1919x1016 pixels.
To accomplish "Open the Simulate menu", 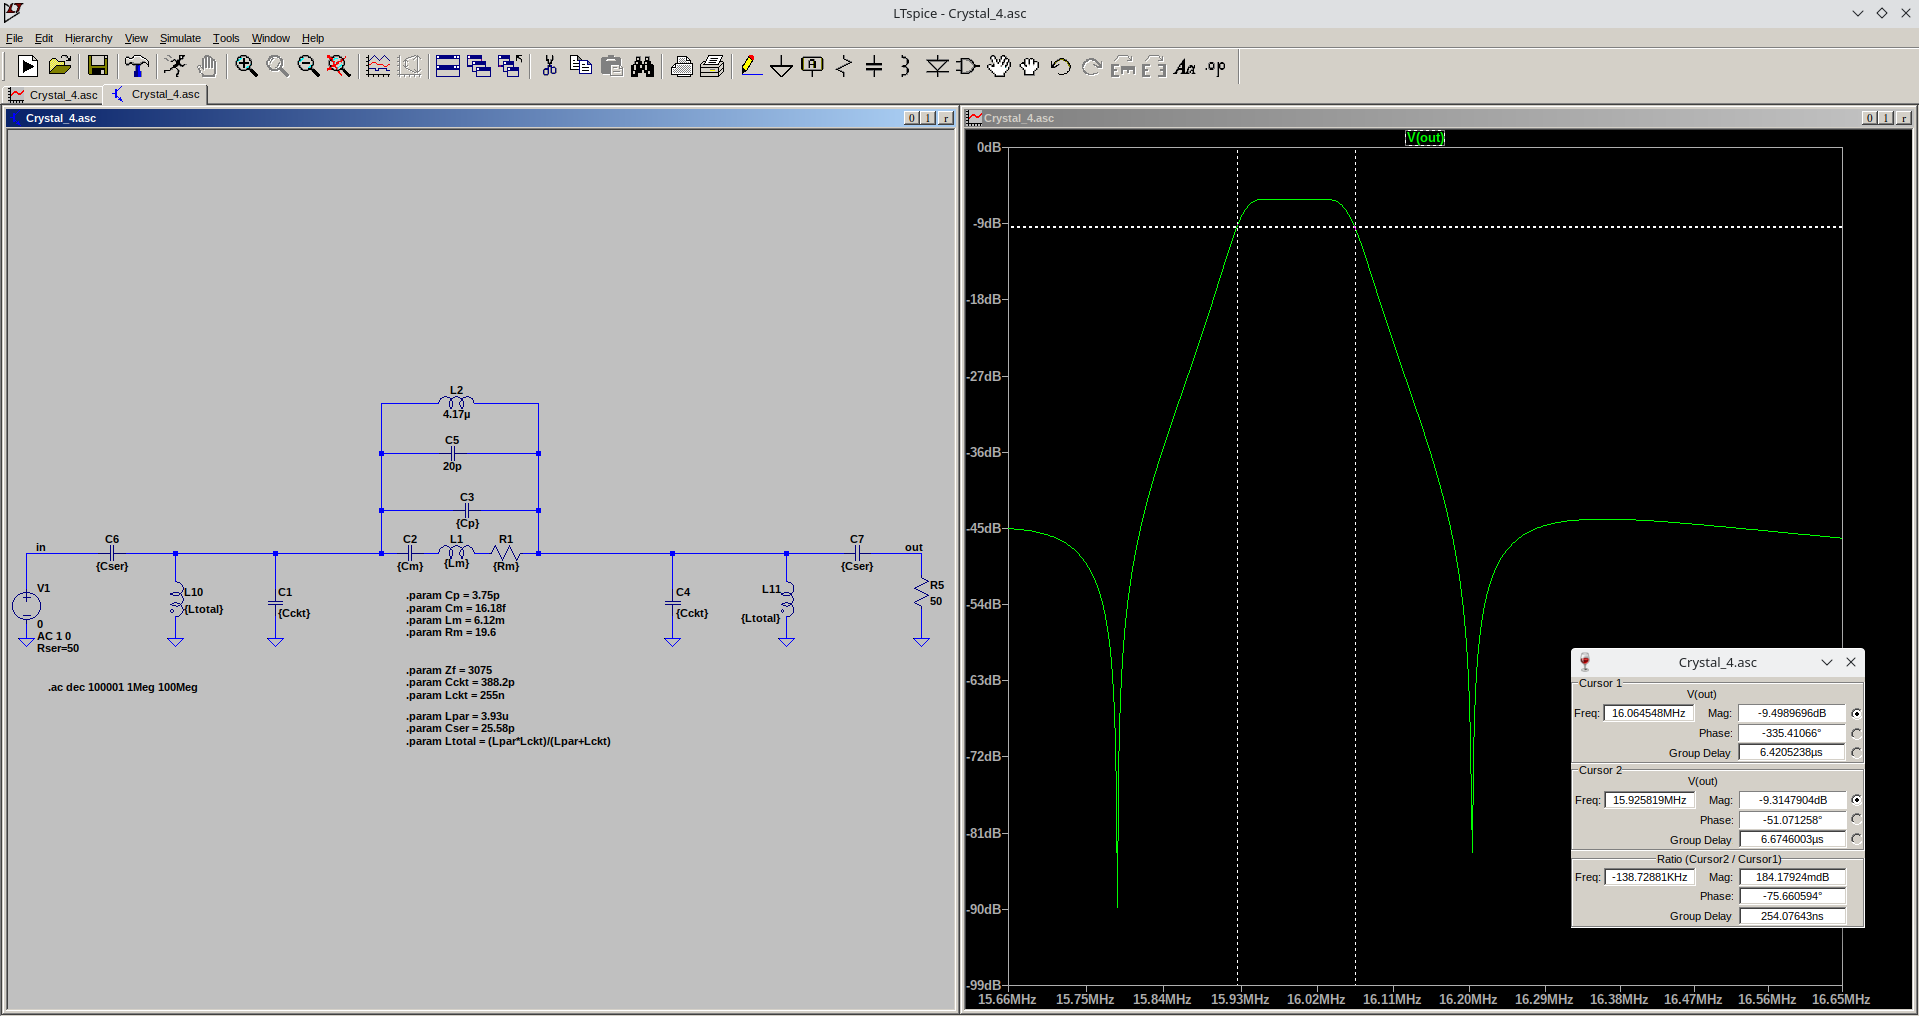I will point(180,38).
